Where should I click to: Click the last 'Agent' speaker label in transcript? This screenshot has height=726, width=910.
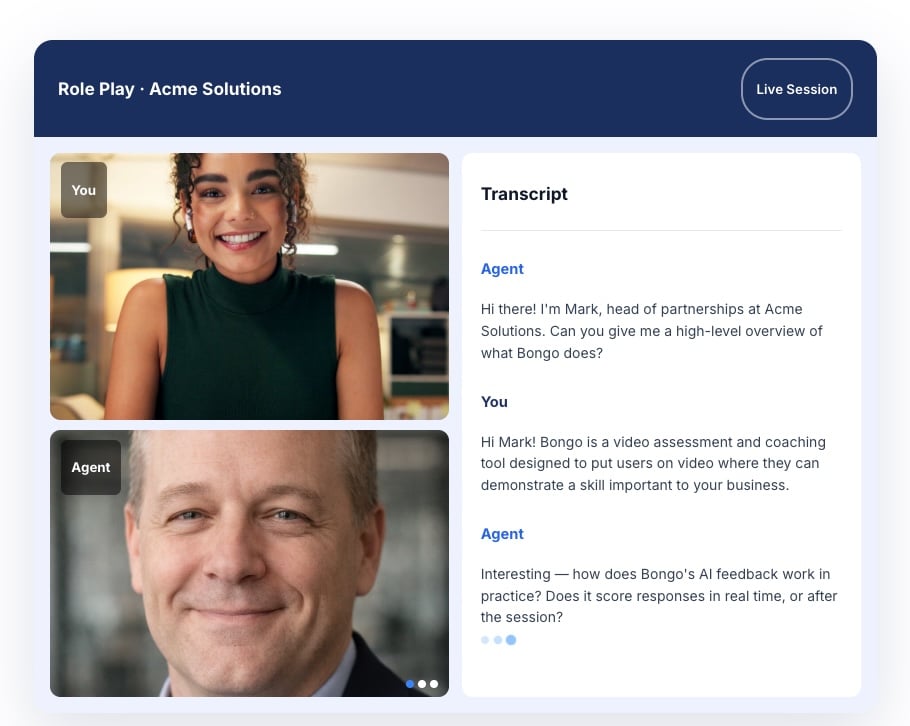coord(502,534)
